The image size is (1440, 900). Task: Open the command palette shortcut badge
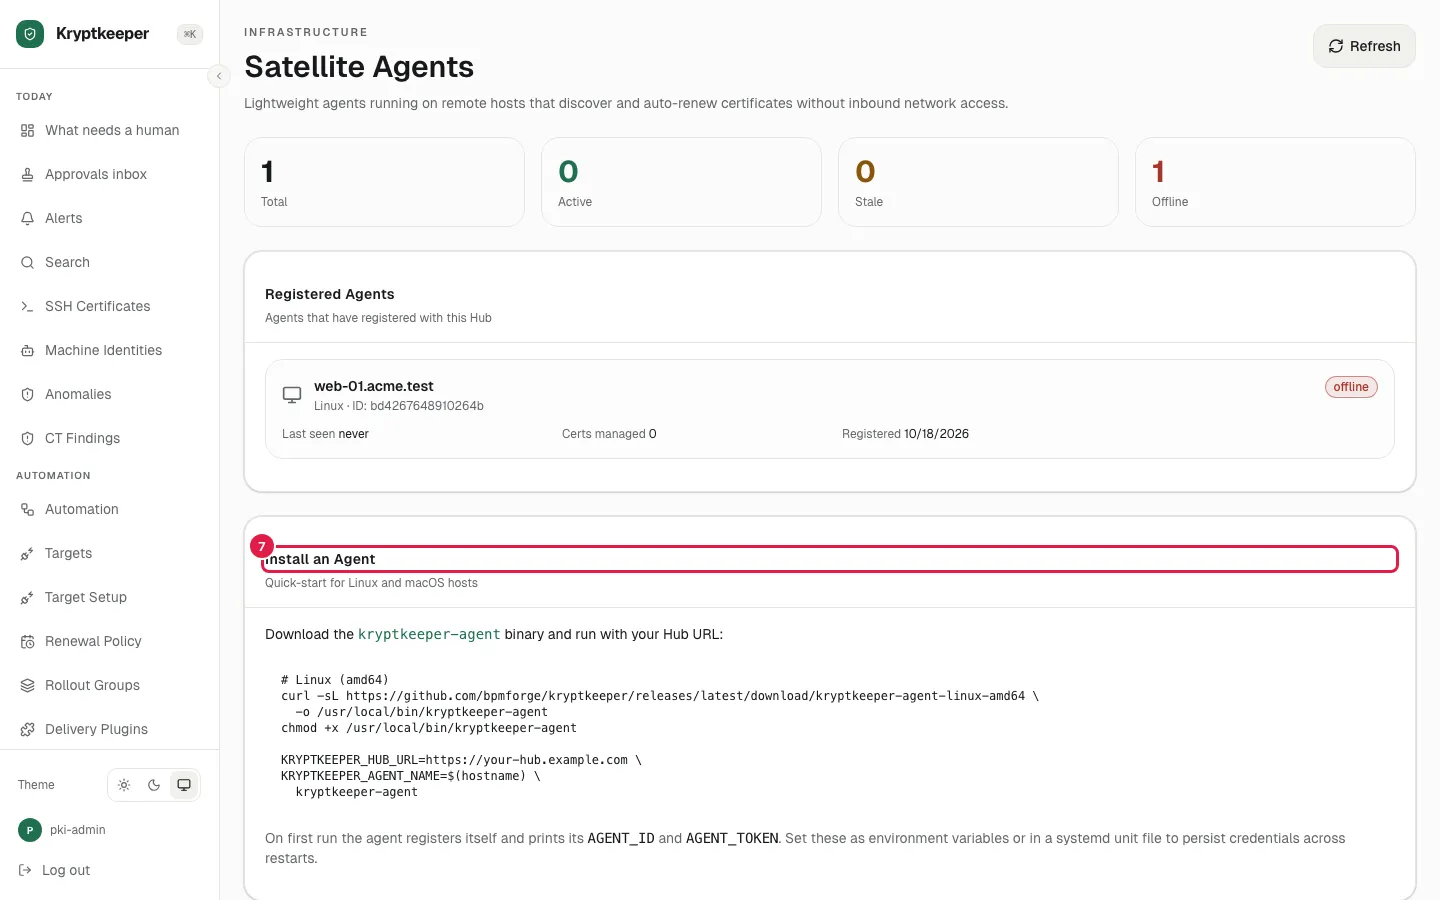[190, 34]
